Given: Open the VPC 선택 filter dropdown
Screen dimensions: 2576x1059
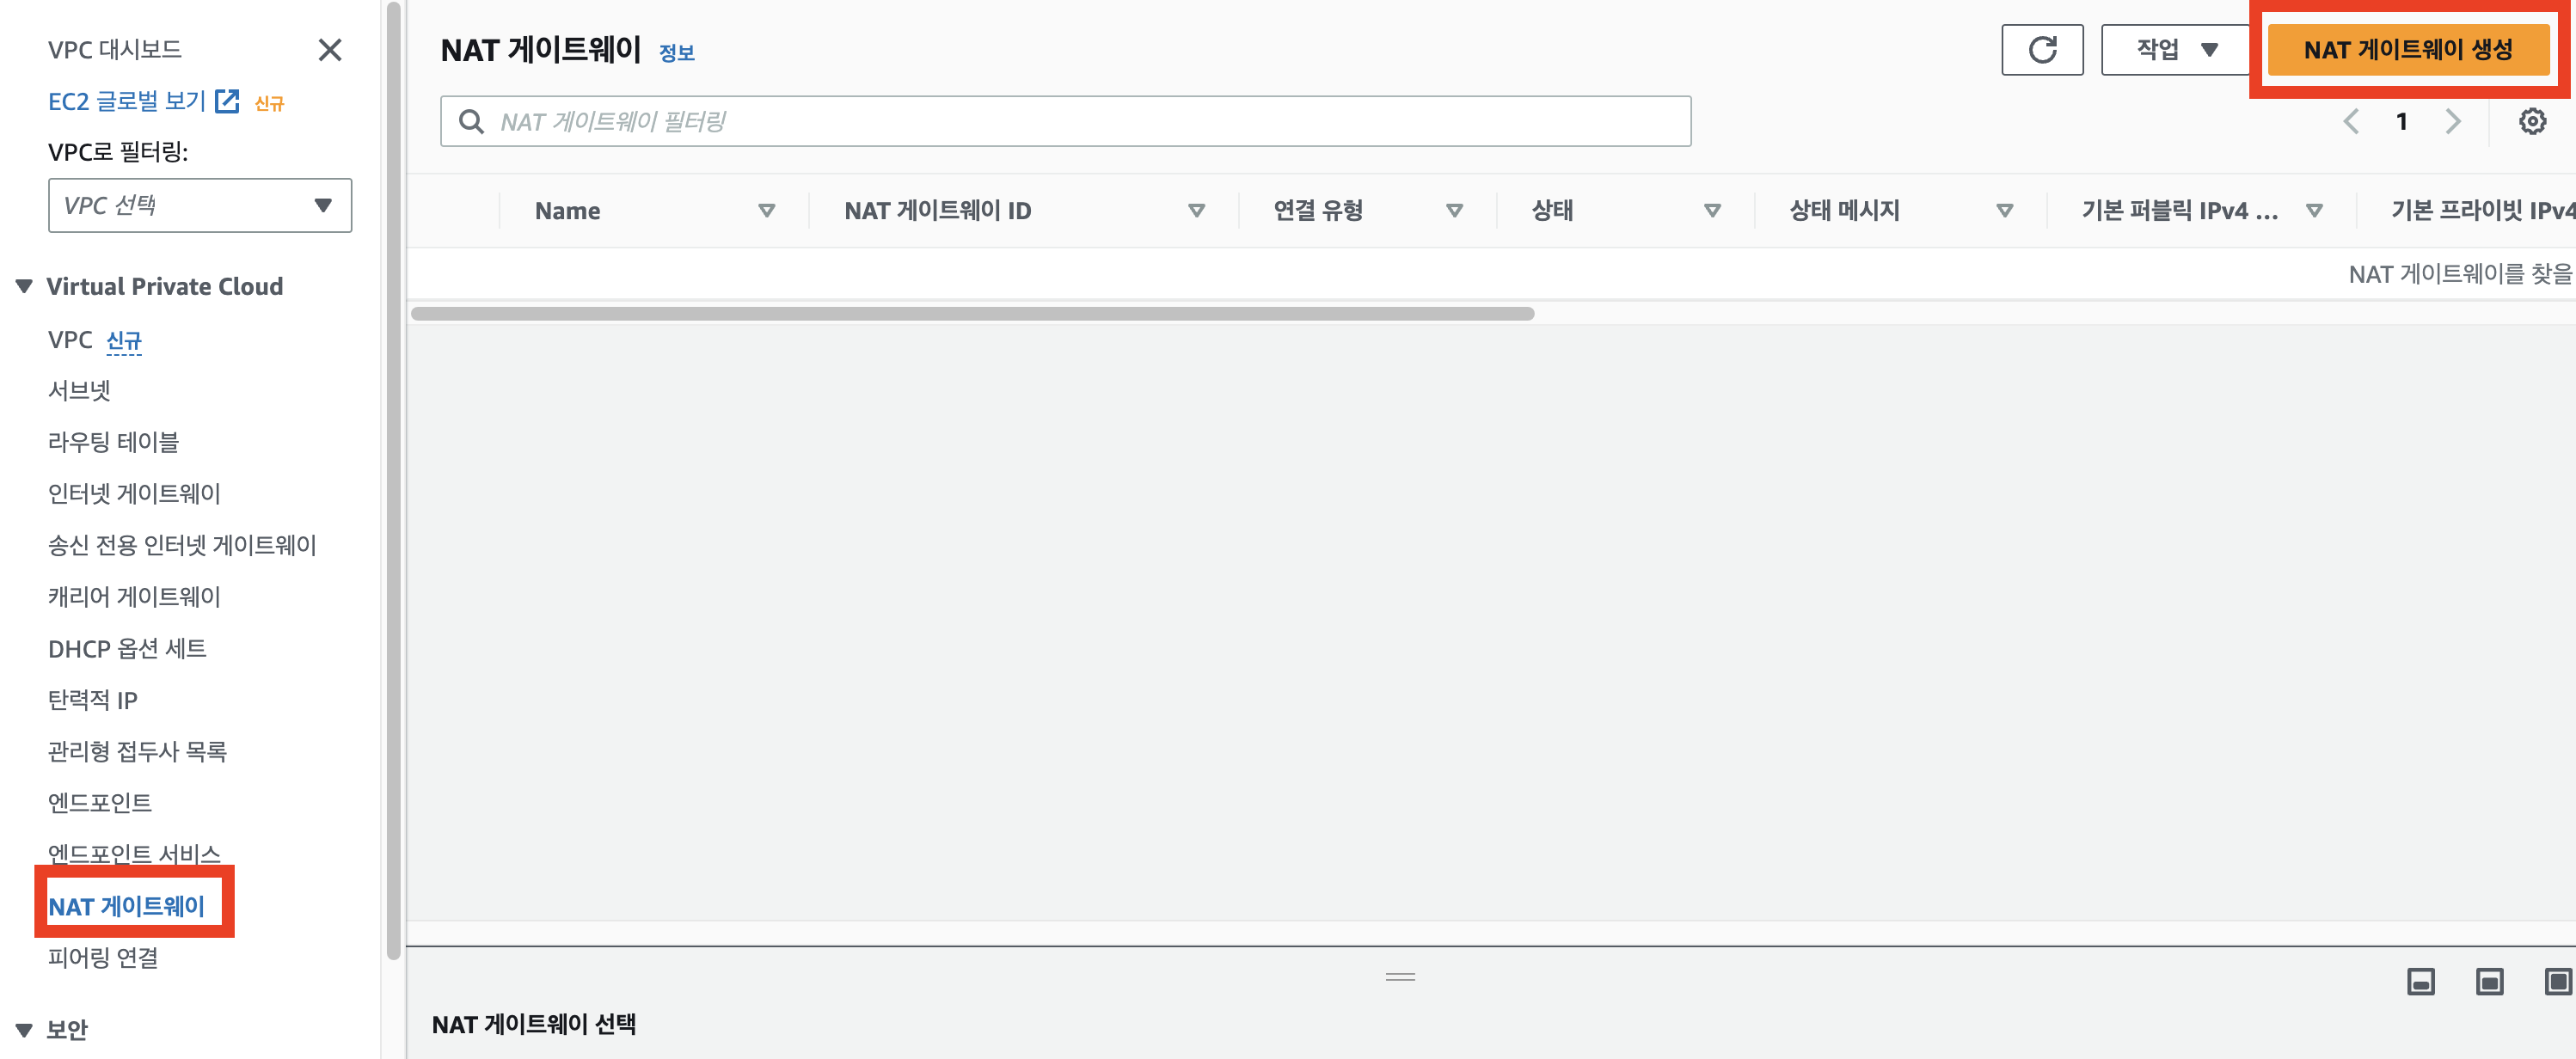Looking at the screenshot, I should [x=200, y=205].
